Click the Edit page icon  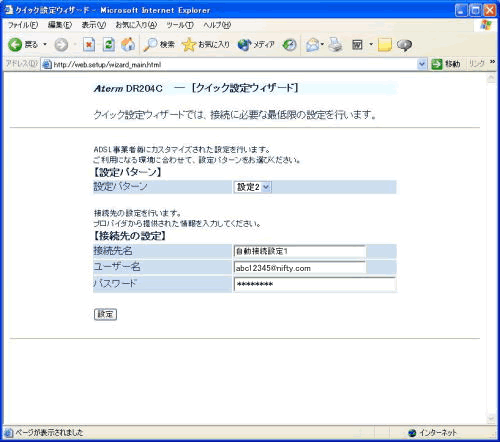click(357, 44)
